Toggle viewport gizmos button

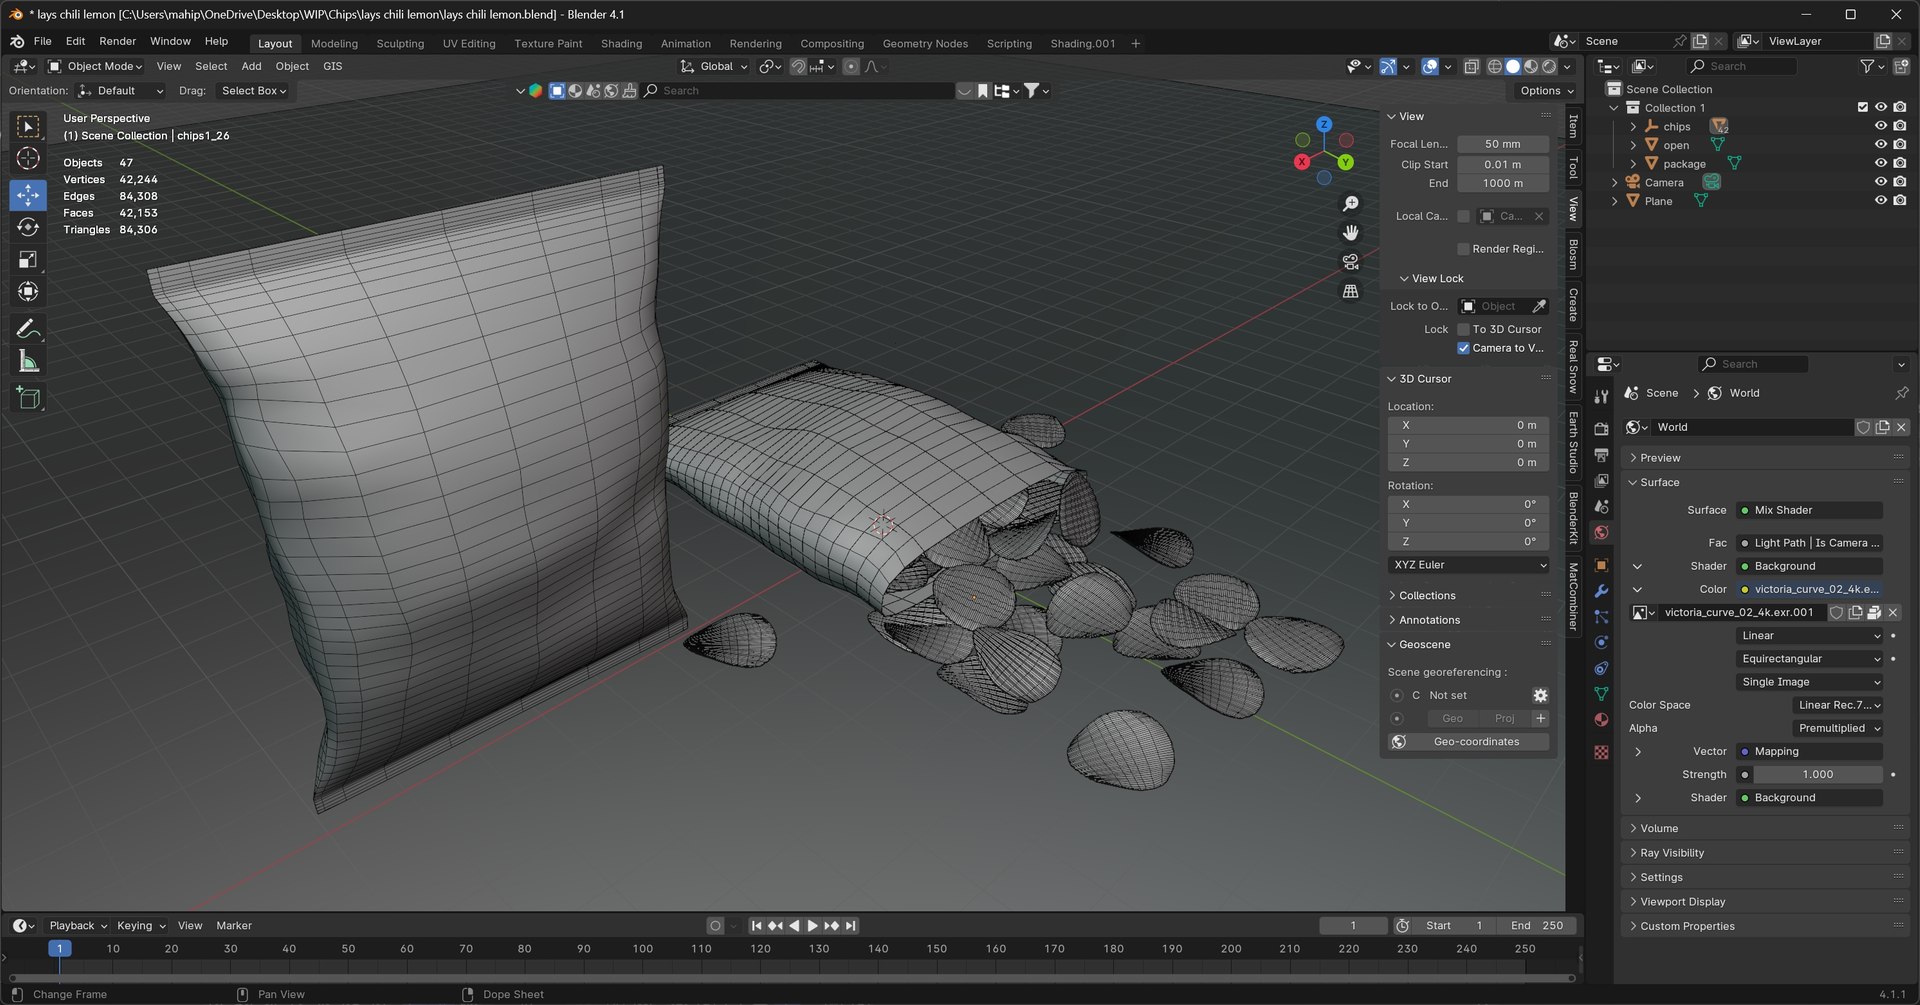[1388, 66]
